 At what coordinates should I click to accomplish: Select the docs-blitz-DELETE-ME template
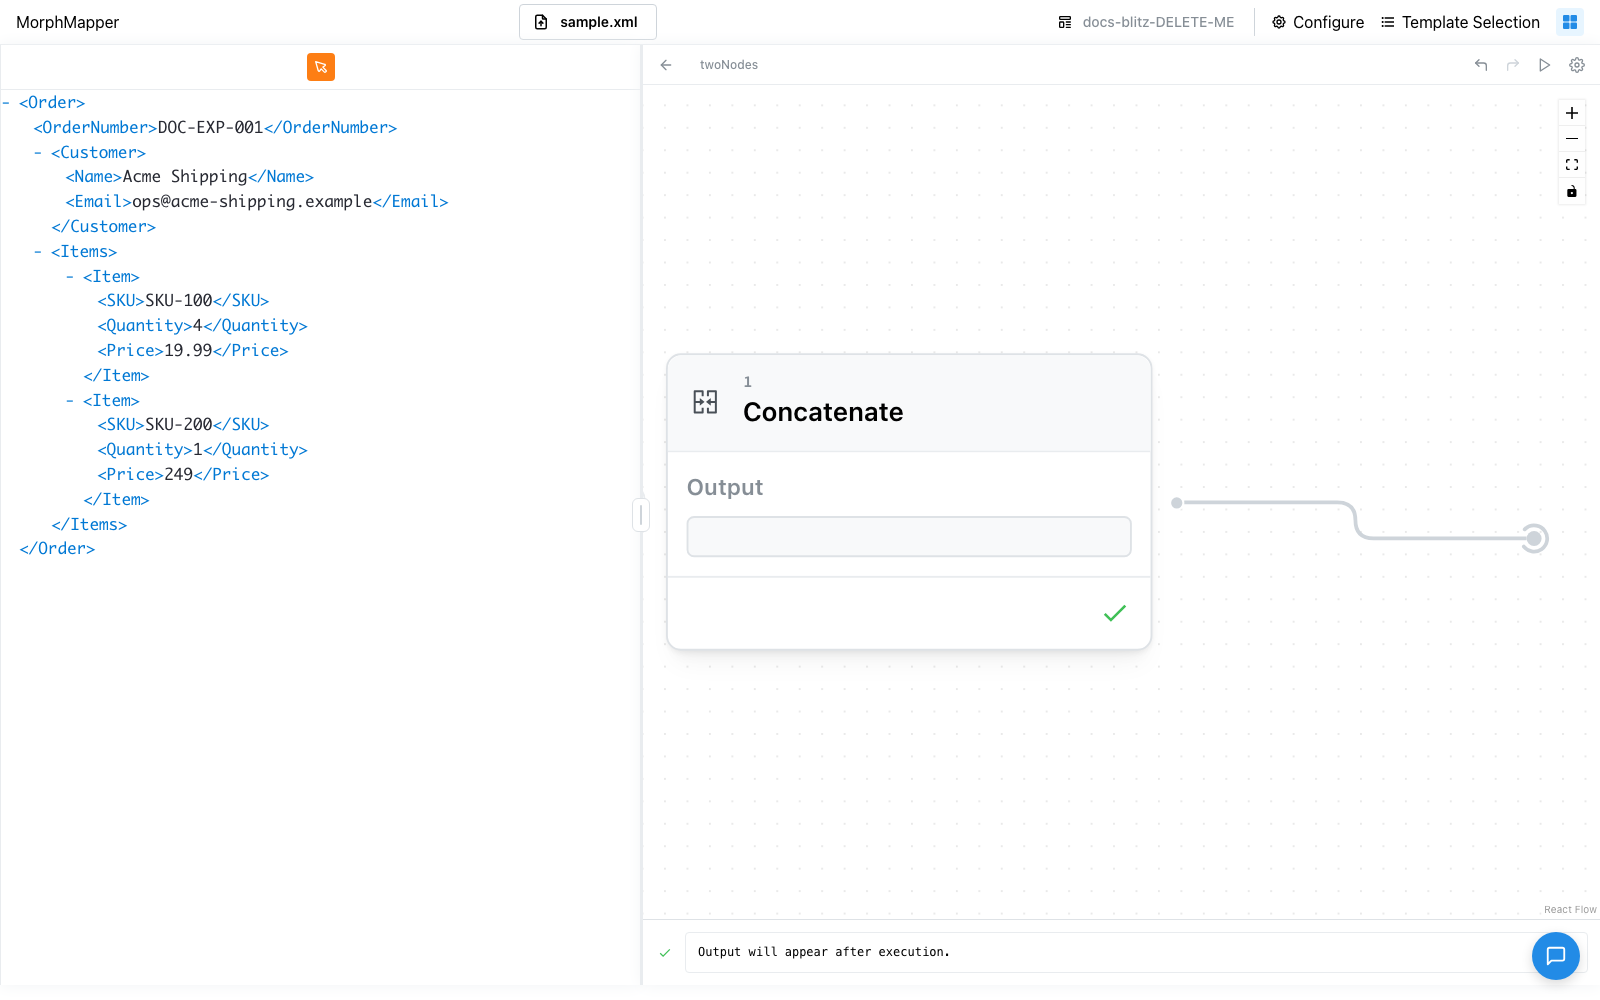[1146, 22]
